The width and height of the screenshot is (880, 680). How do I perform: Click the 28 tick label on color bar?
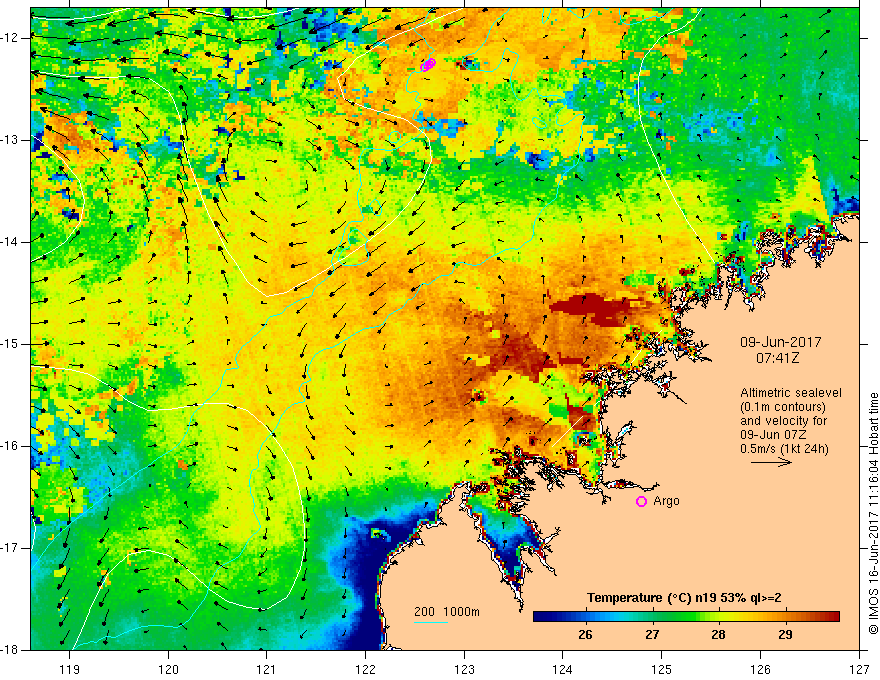pyautogui.click(x=718, y=635)
